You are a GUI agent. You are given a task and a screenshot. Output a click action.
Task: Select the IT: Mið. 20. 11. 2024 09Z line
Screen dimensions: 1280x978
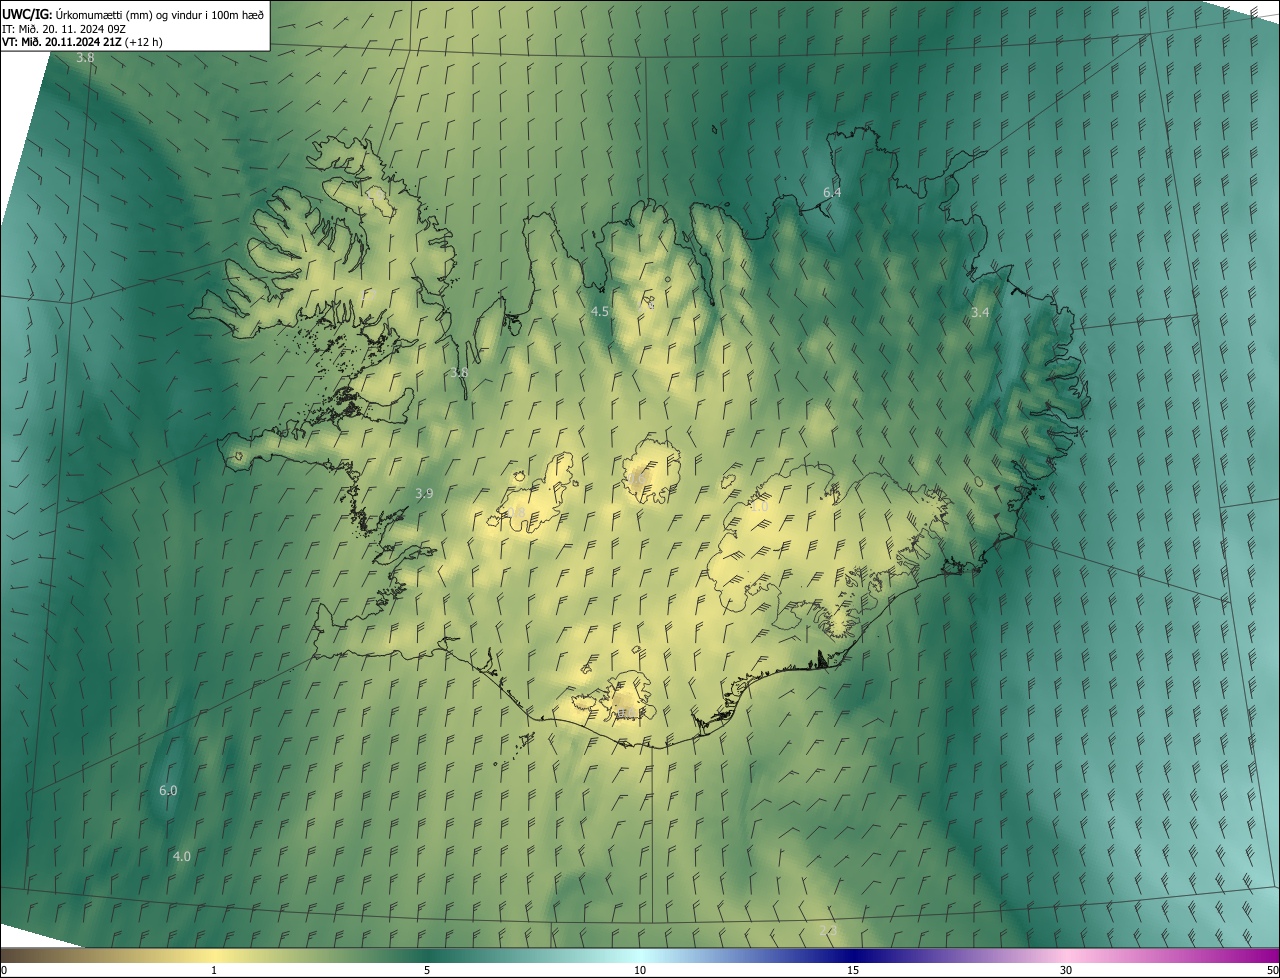63,28
